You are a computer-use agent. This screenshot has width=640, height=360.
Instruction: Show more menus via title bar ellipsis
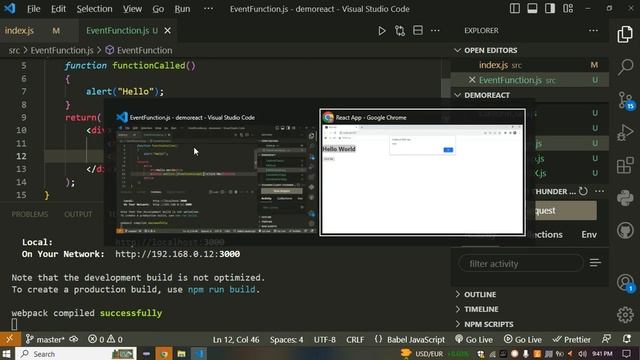[x=208, y=9]
